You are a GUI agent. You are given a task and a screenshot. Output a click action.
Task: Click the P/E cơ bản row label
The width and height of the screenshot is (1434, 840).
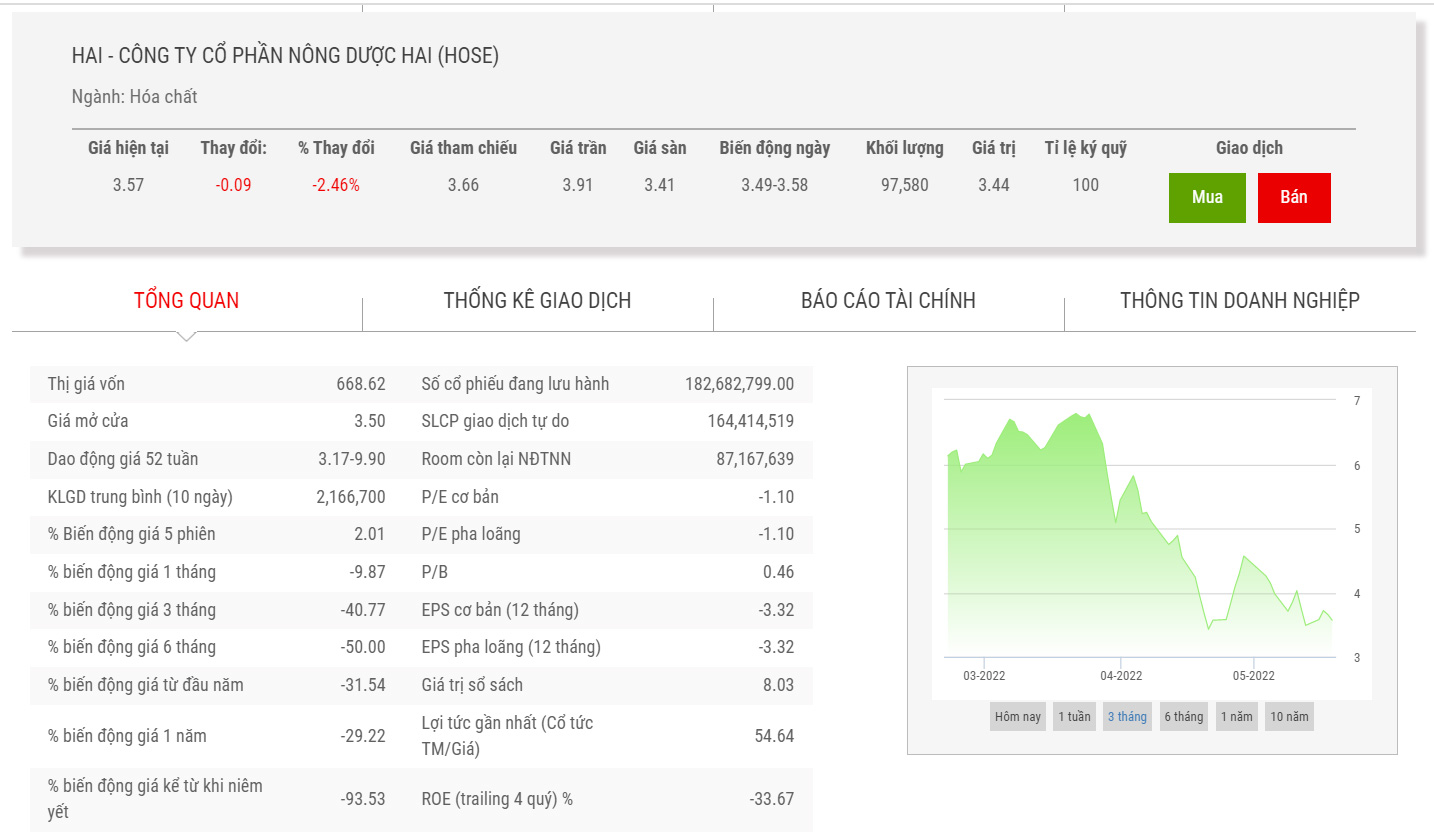460,497
